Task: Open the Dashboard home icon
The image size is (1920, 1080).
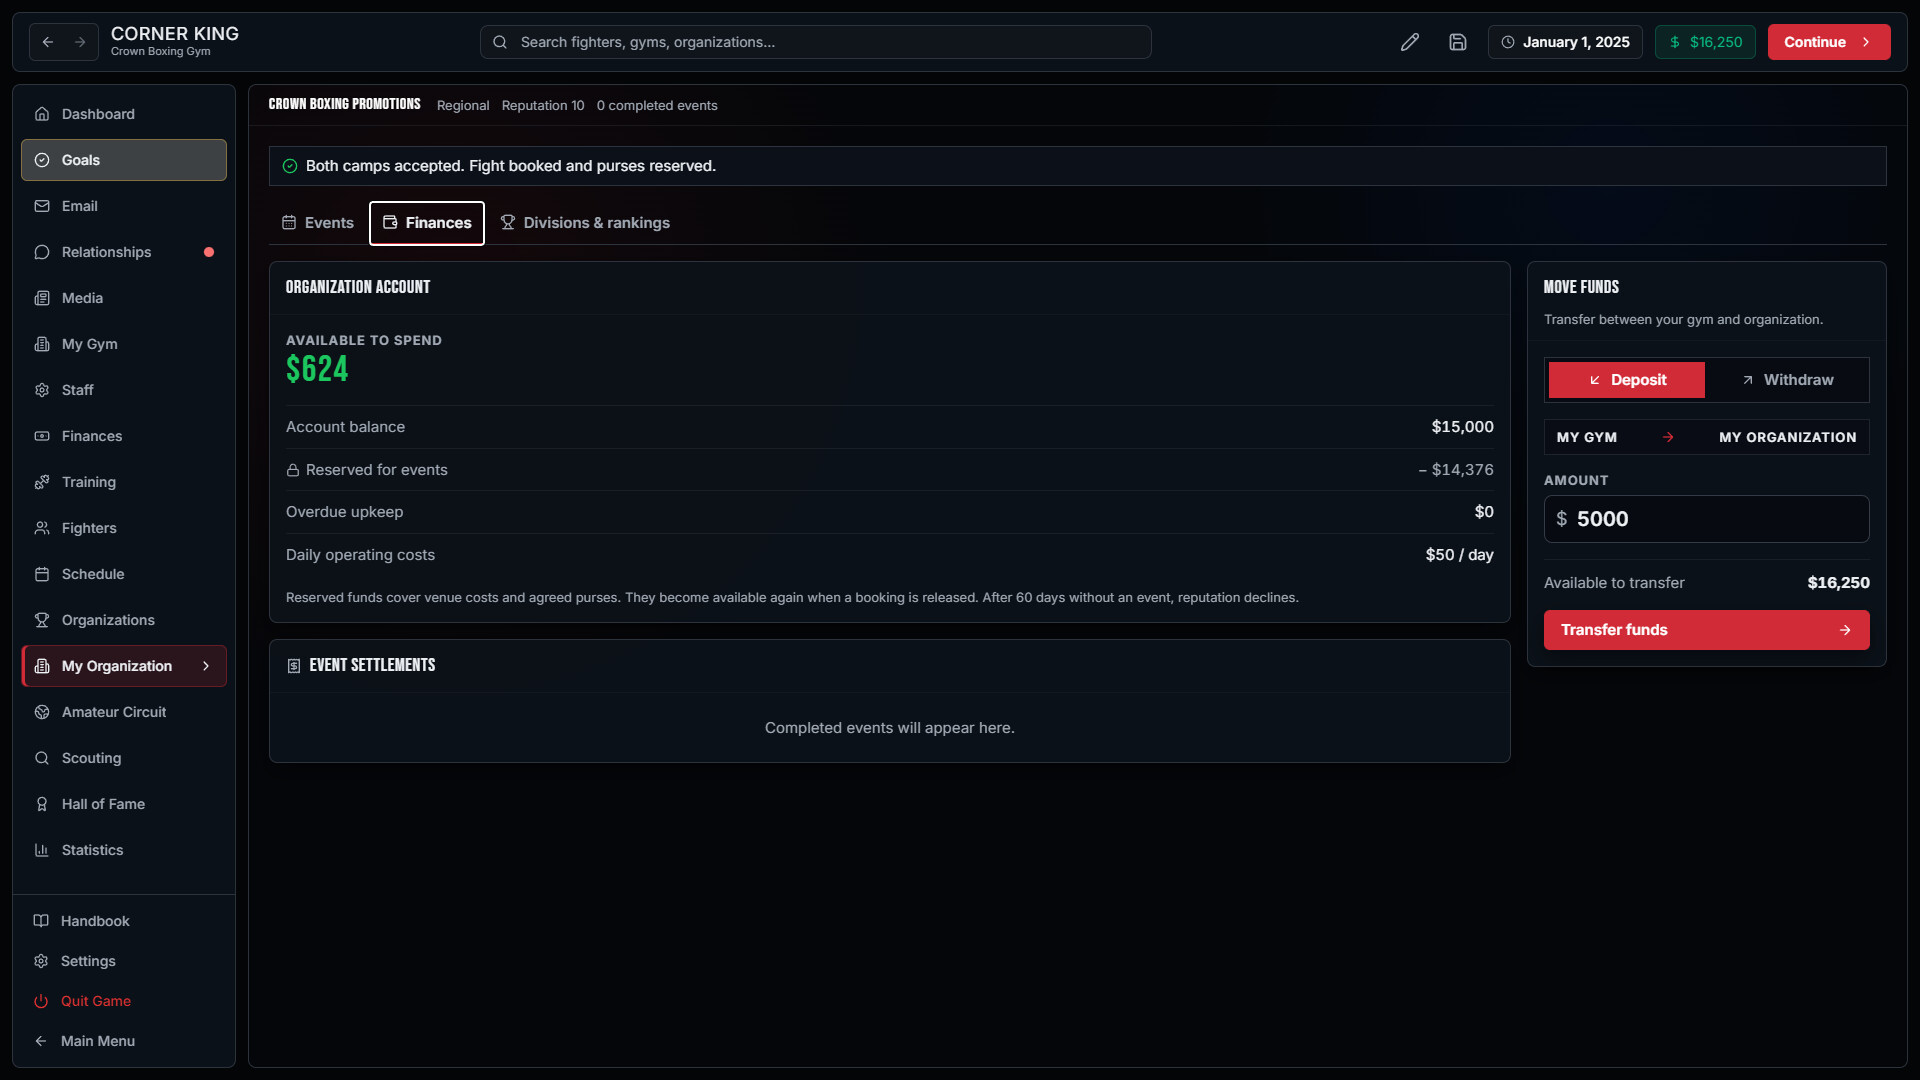Action: (x=42, y=114)
